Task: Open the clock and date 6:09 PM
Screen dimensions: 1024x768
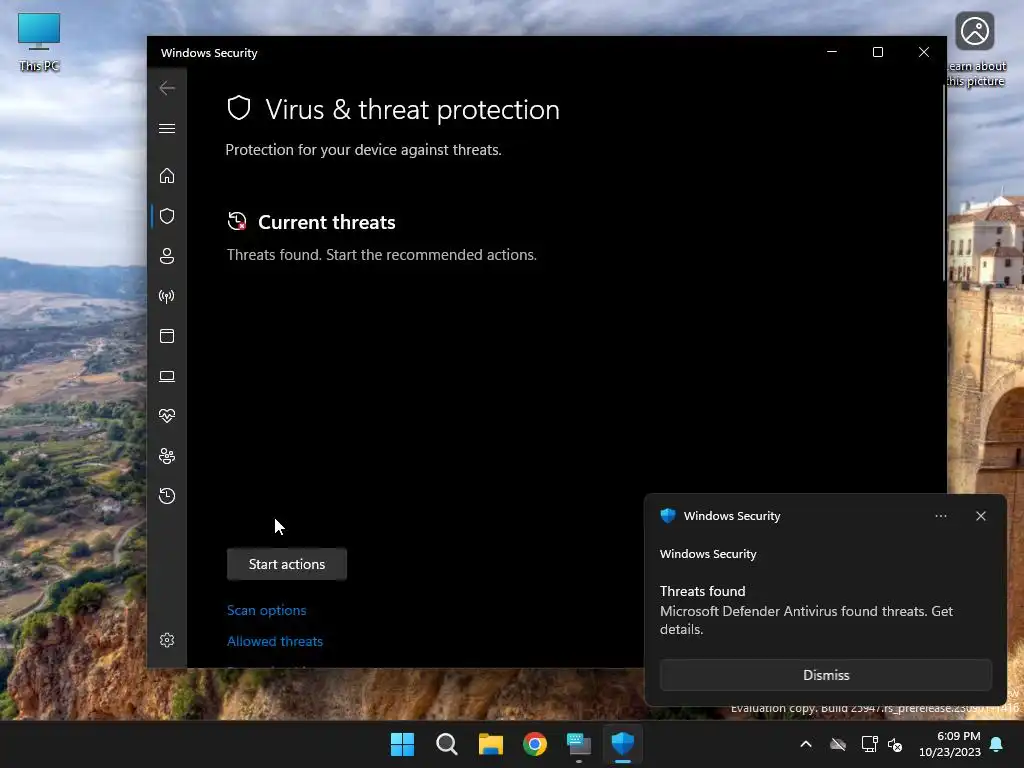Action: pos(950,744)
